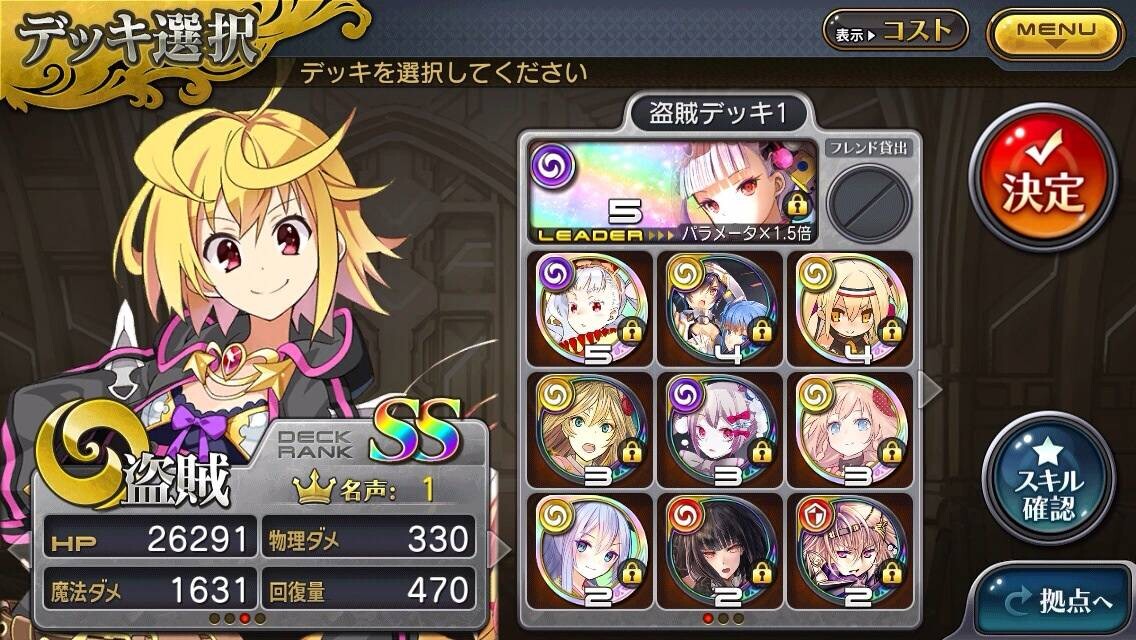Select the black-haired red card costing 2
Viewport: 1136px width, 640px height.
click(x=719, y=551)
